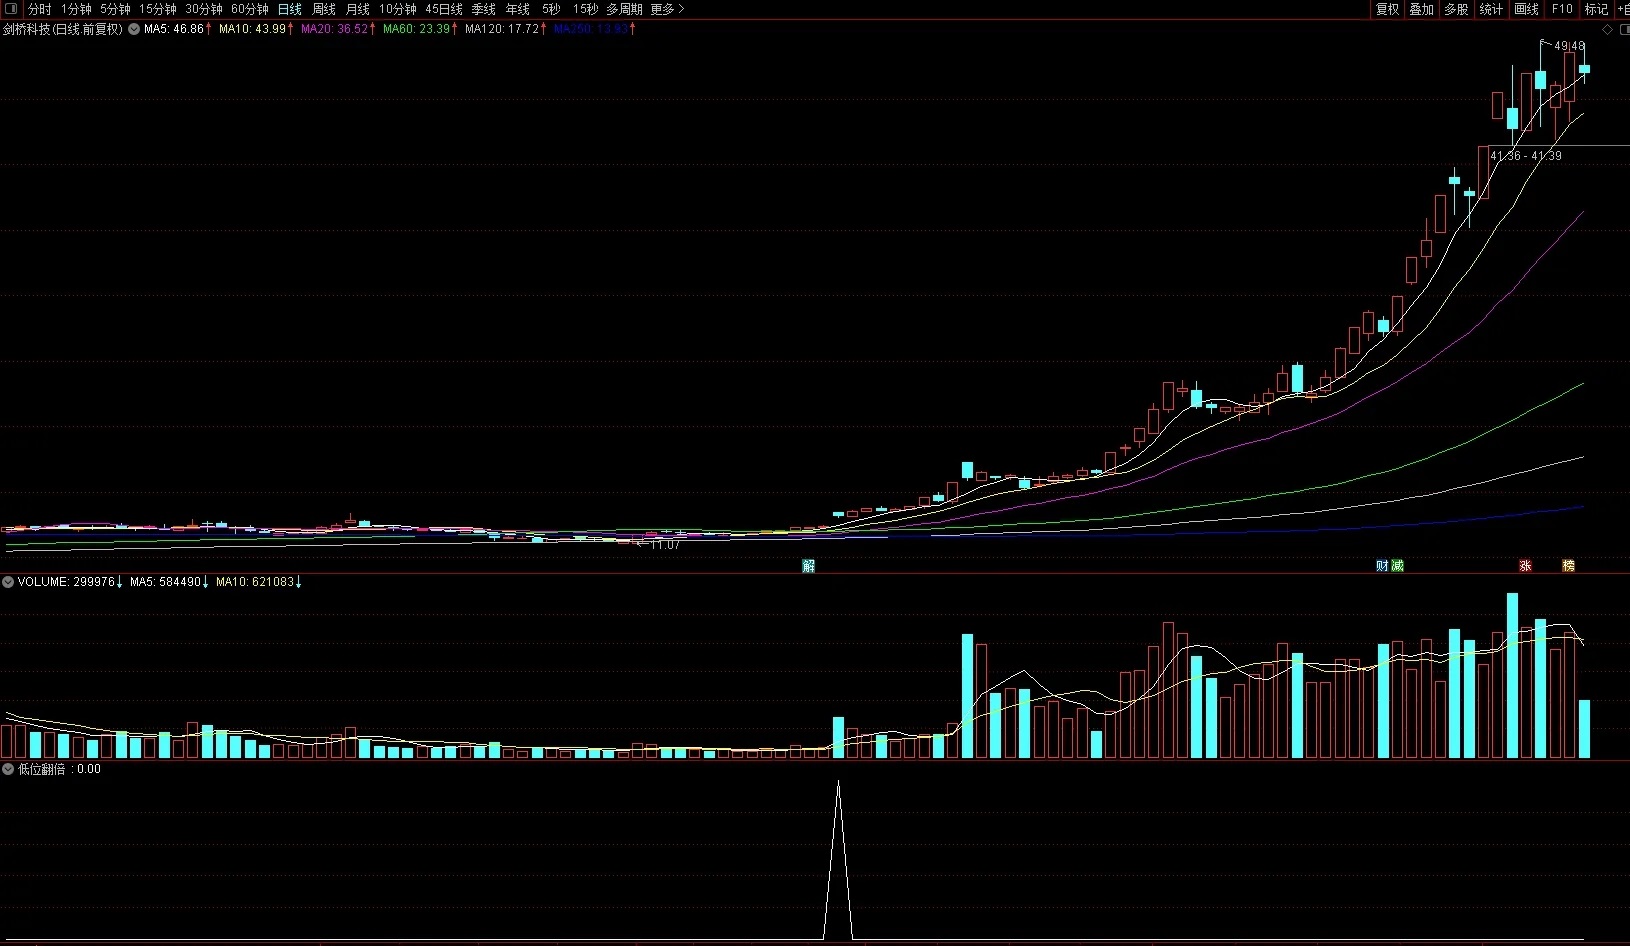This screenshot has height=946, width=1630.
Task: Click the 榜 ranking list marker
Action: tap(1568, 566)
